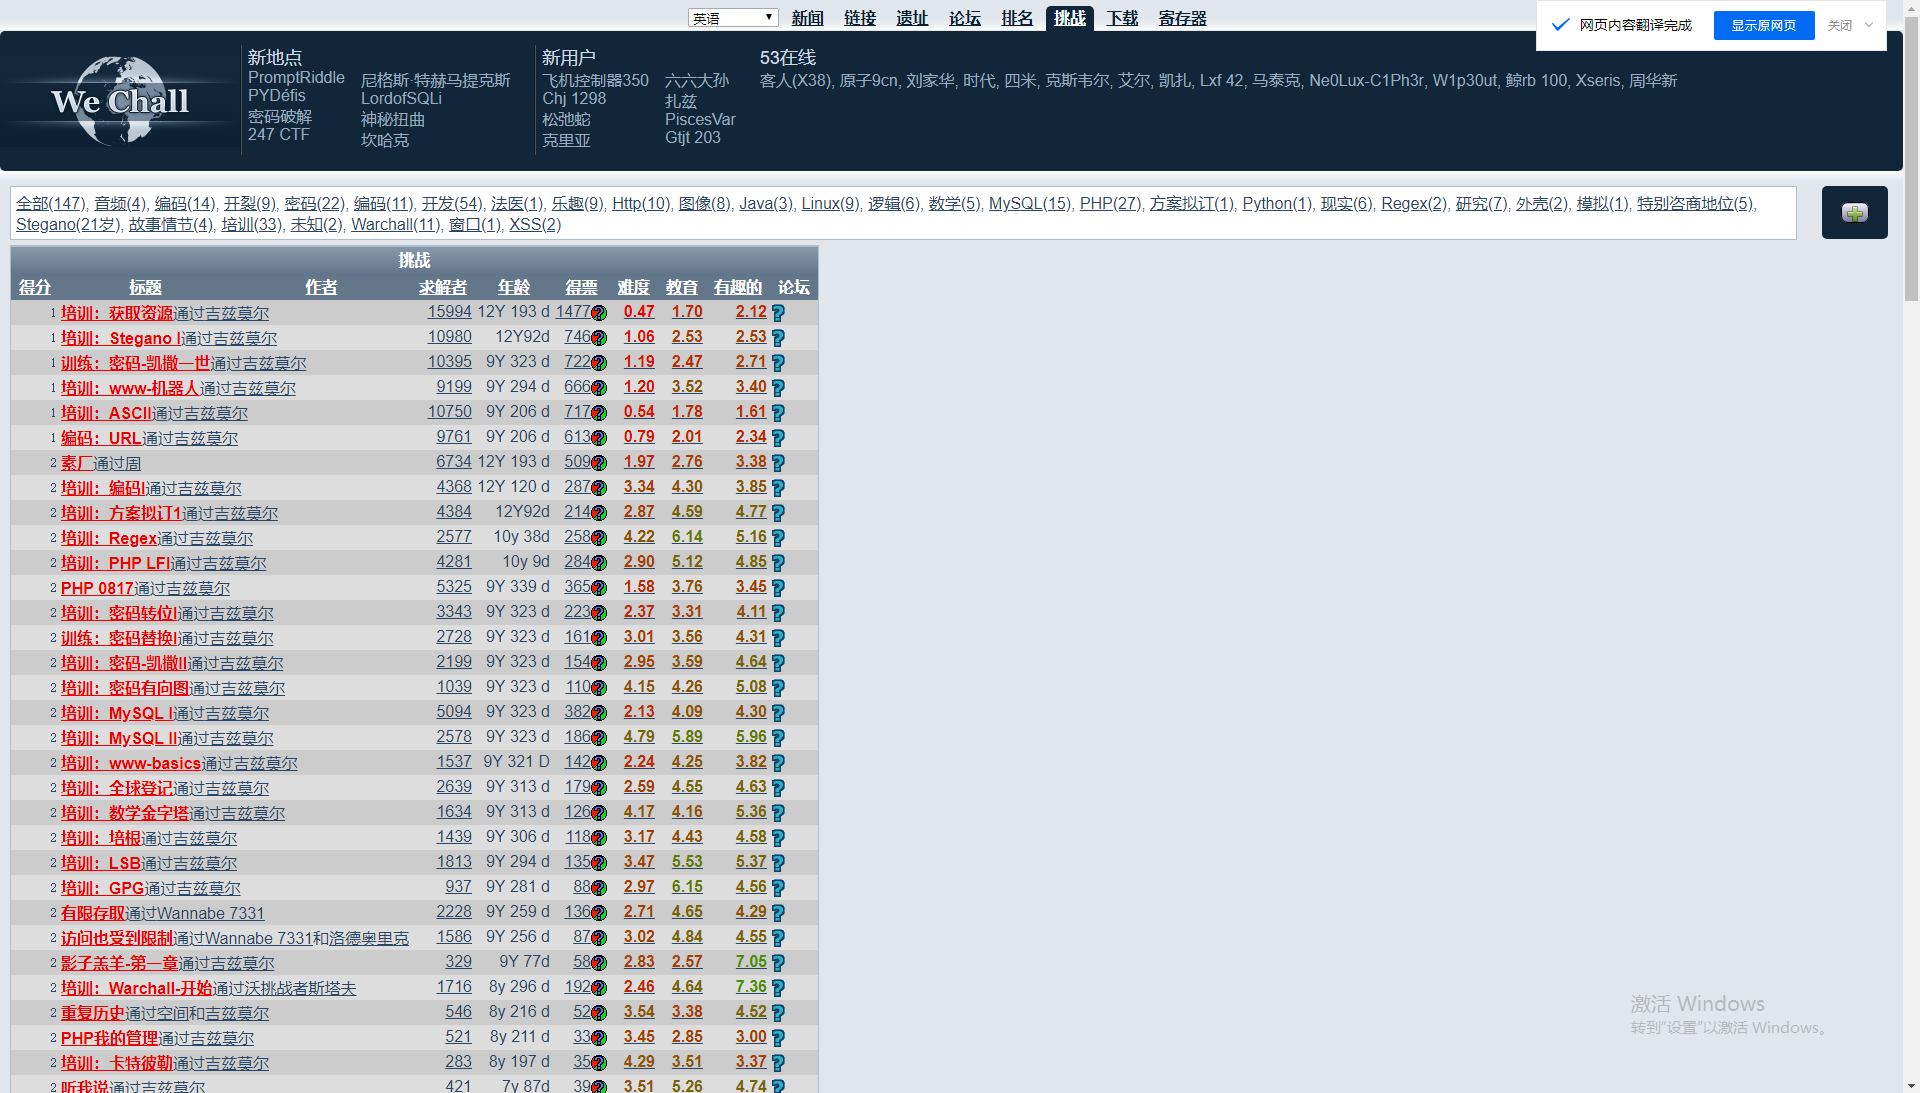Click the WeChall globe logo
1920x1093 pixels.
120,100
